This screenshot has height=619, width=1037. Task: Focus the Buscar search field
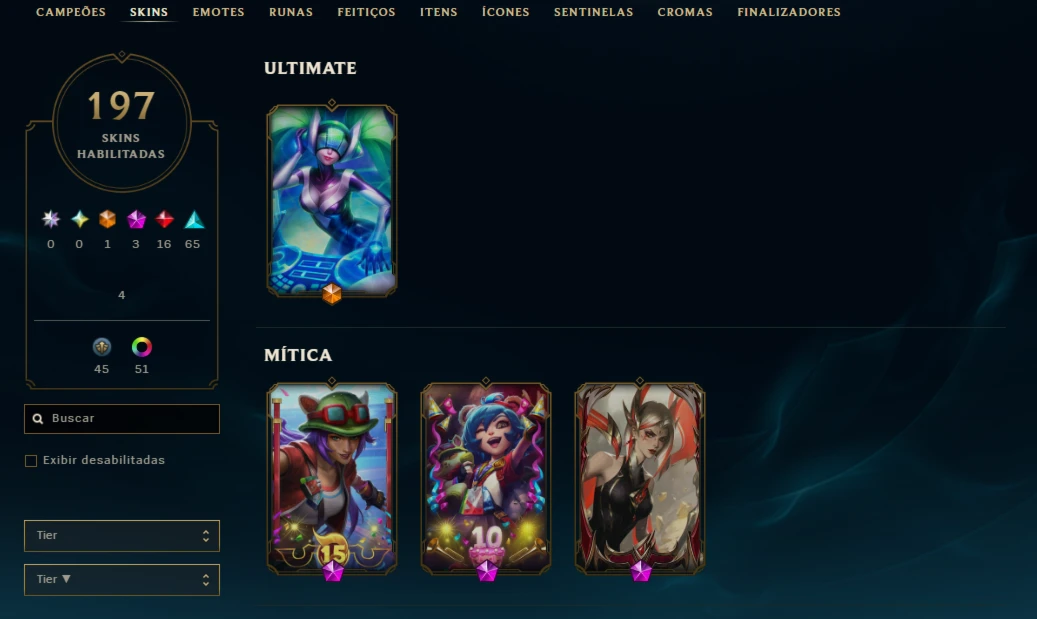pyautogui.click(x=122, y=419)
